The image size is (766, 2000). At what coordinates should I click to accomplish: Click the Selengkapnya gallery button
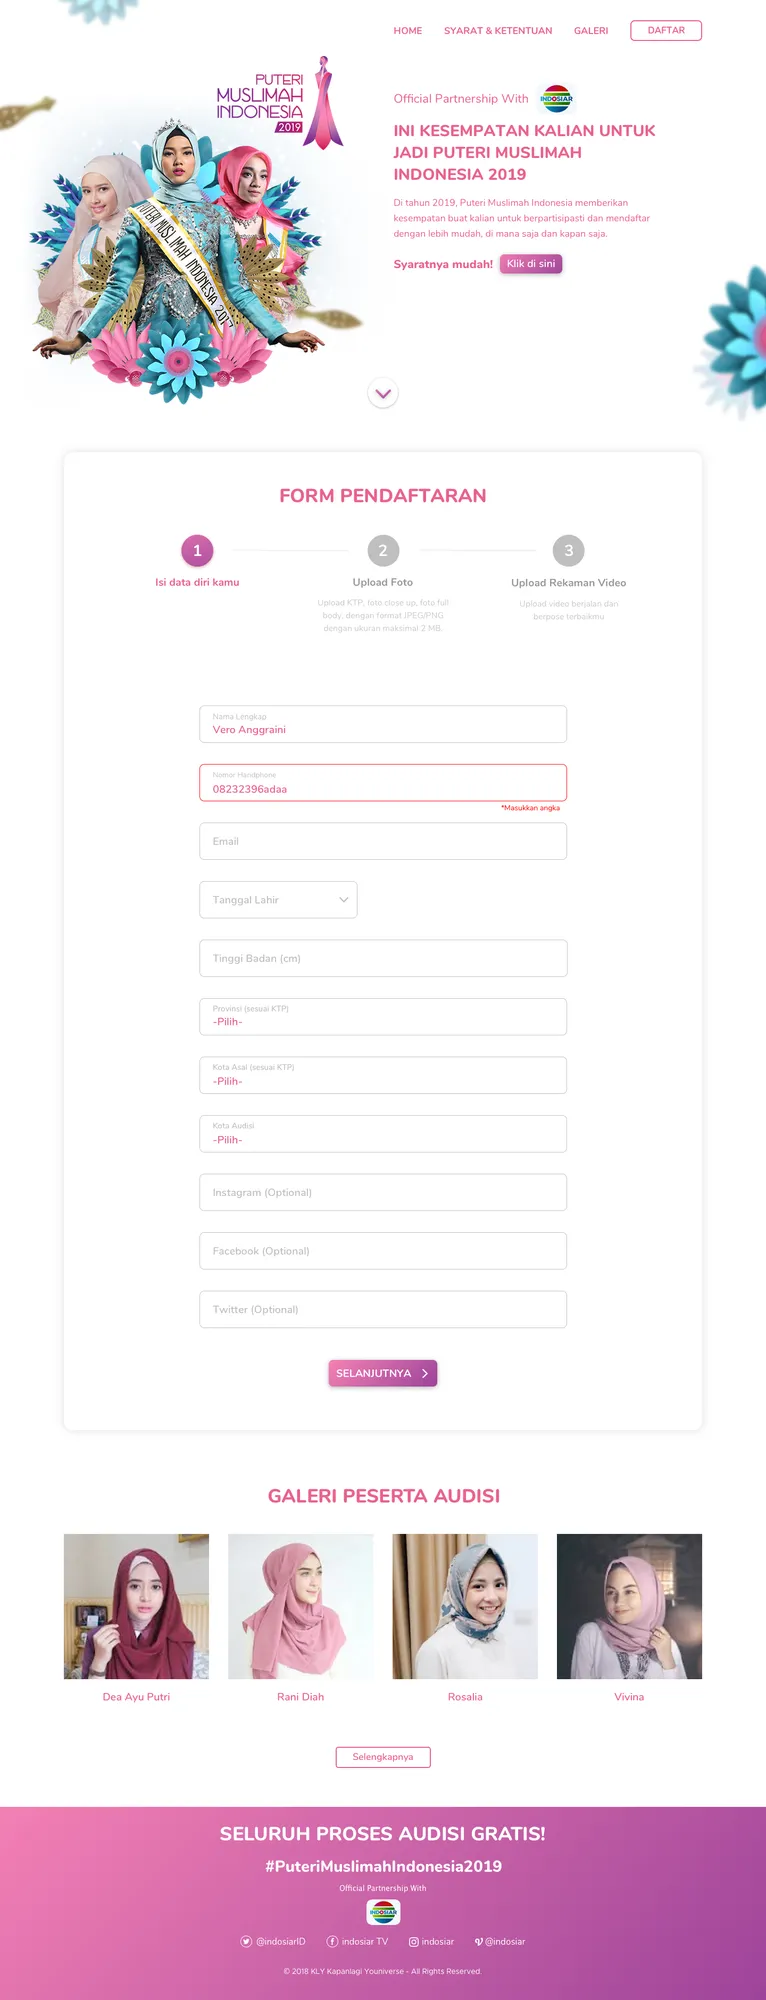(x=383, y=1757)
